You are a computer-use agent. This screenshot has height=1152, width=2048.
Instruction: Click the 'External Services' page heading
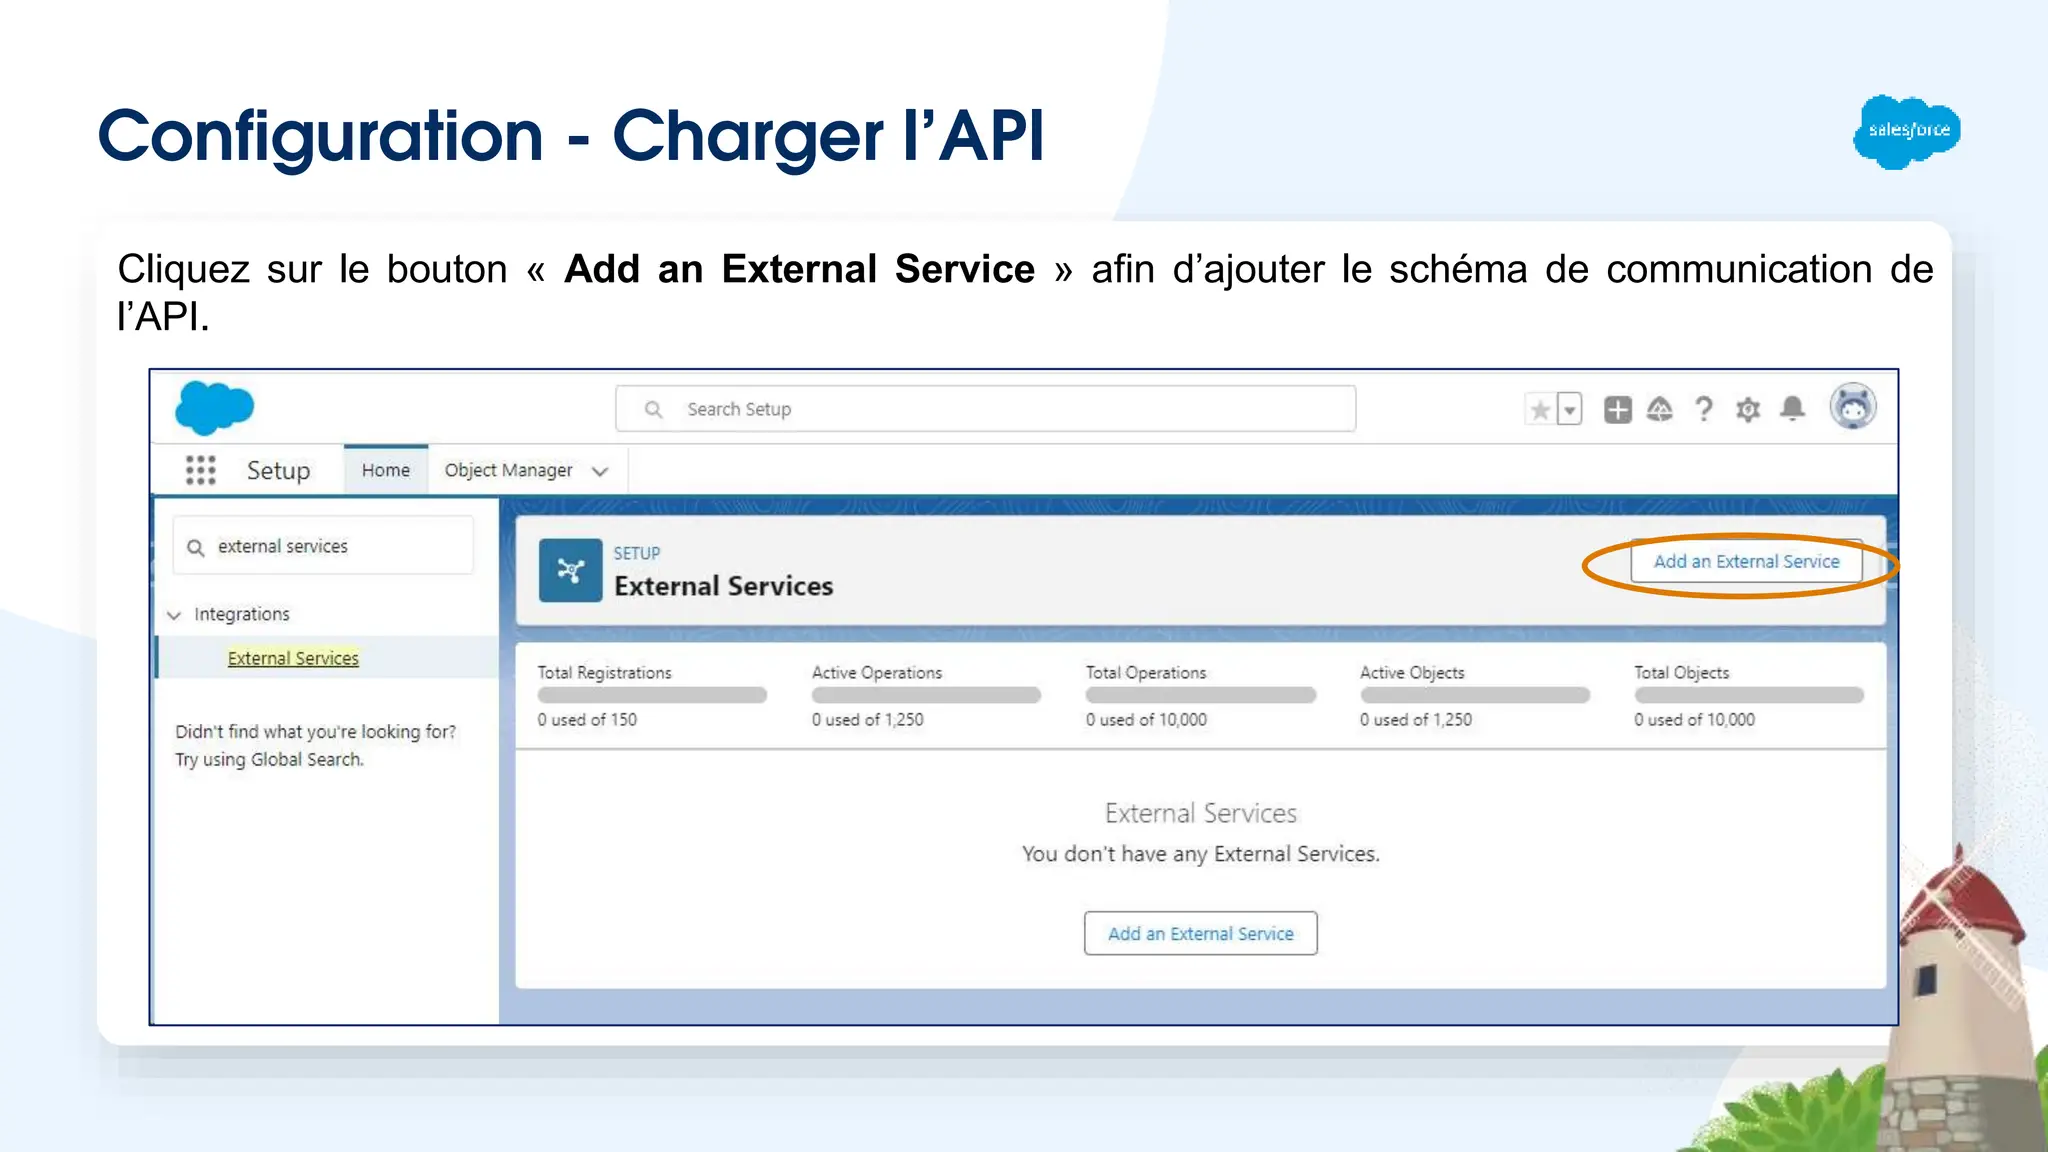[x=723, y=586]
